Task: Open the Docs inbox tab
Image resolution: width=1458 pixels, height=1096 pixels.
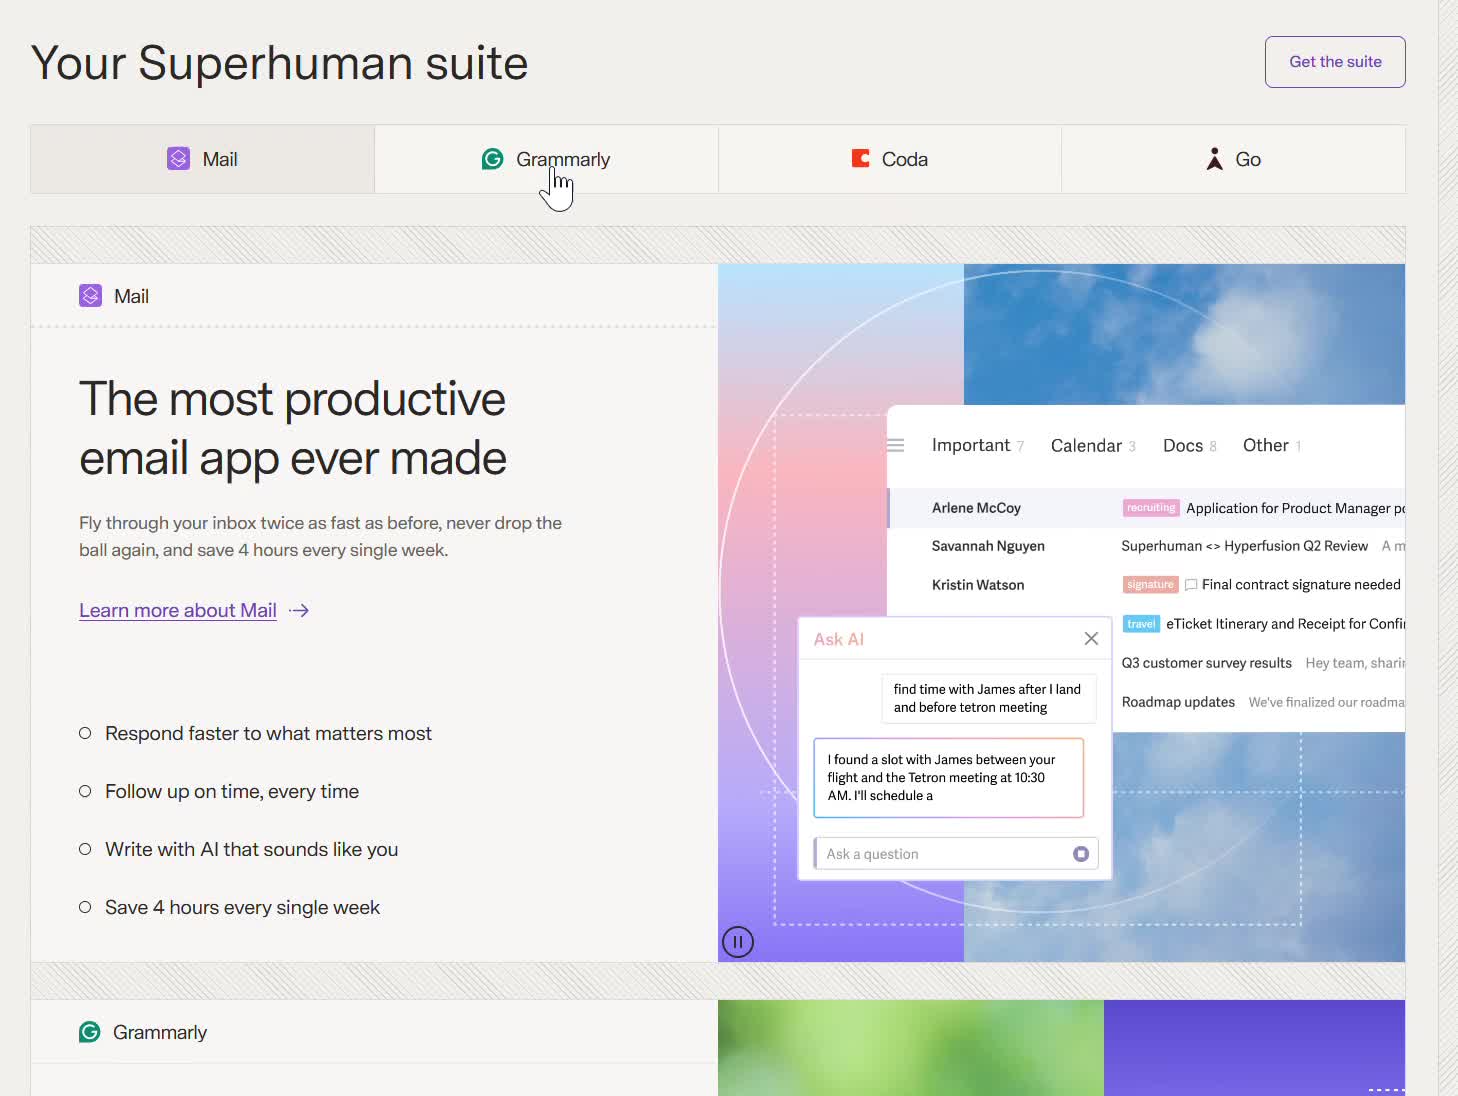Action: click(x=1189, y=445)
